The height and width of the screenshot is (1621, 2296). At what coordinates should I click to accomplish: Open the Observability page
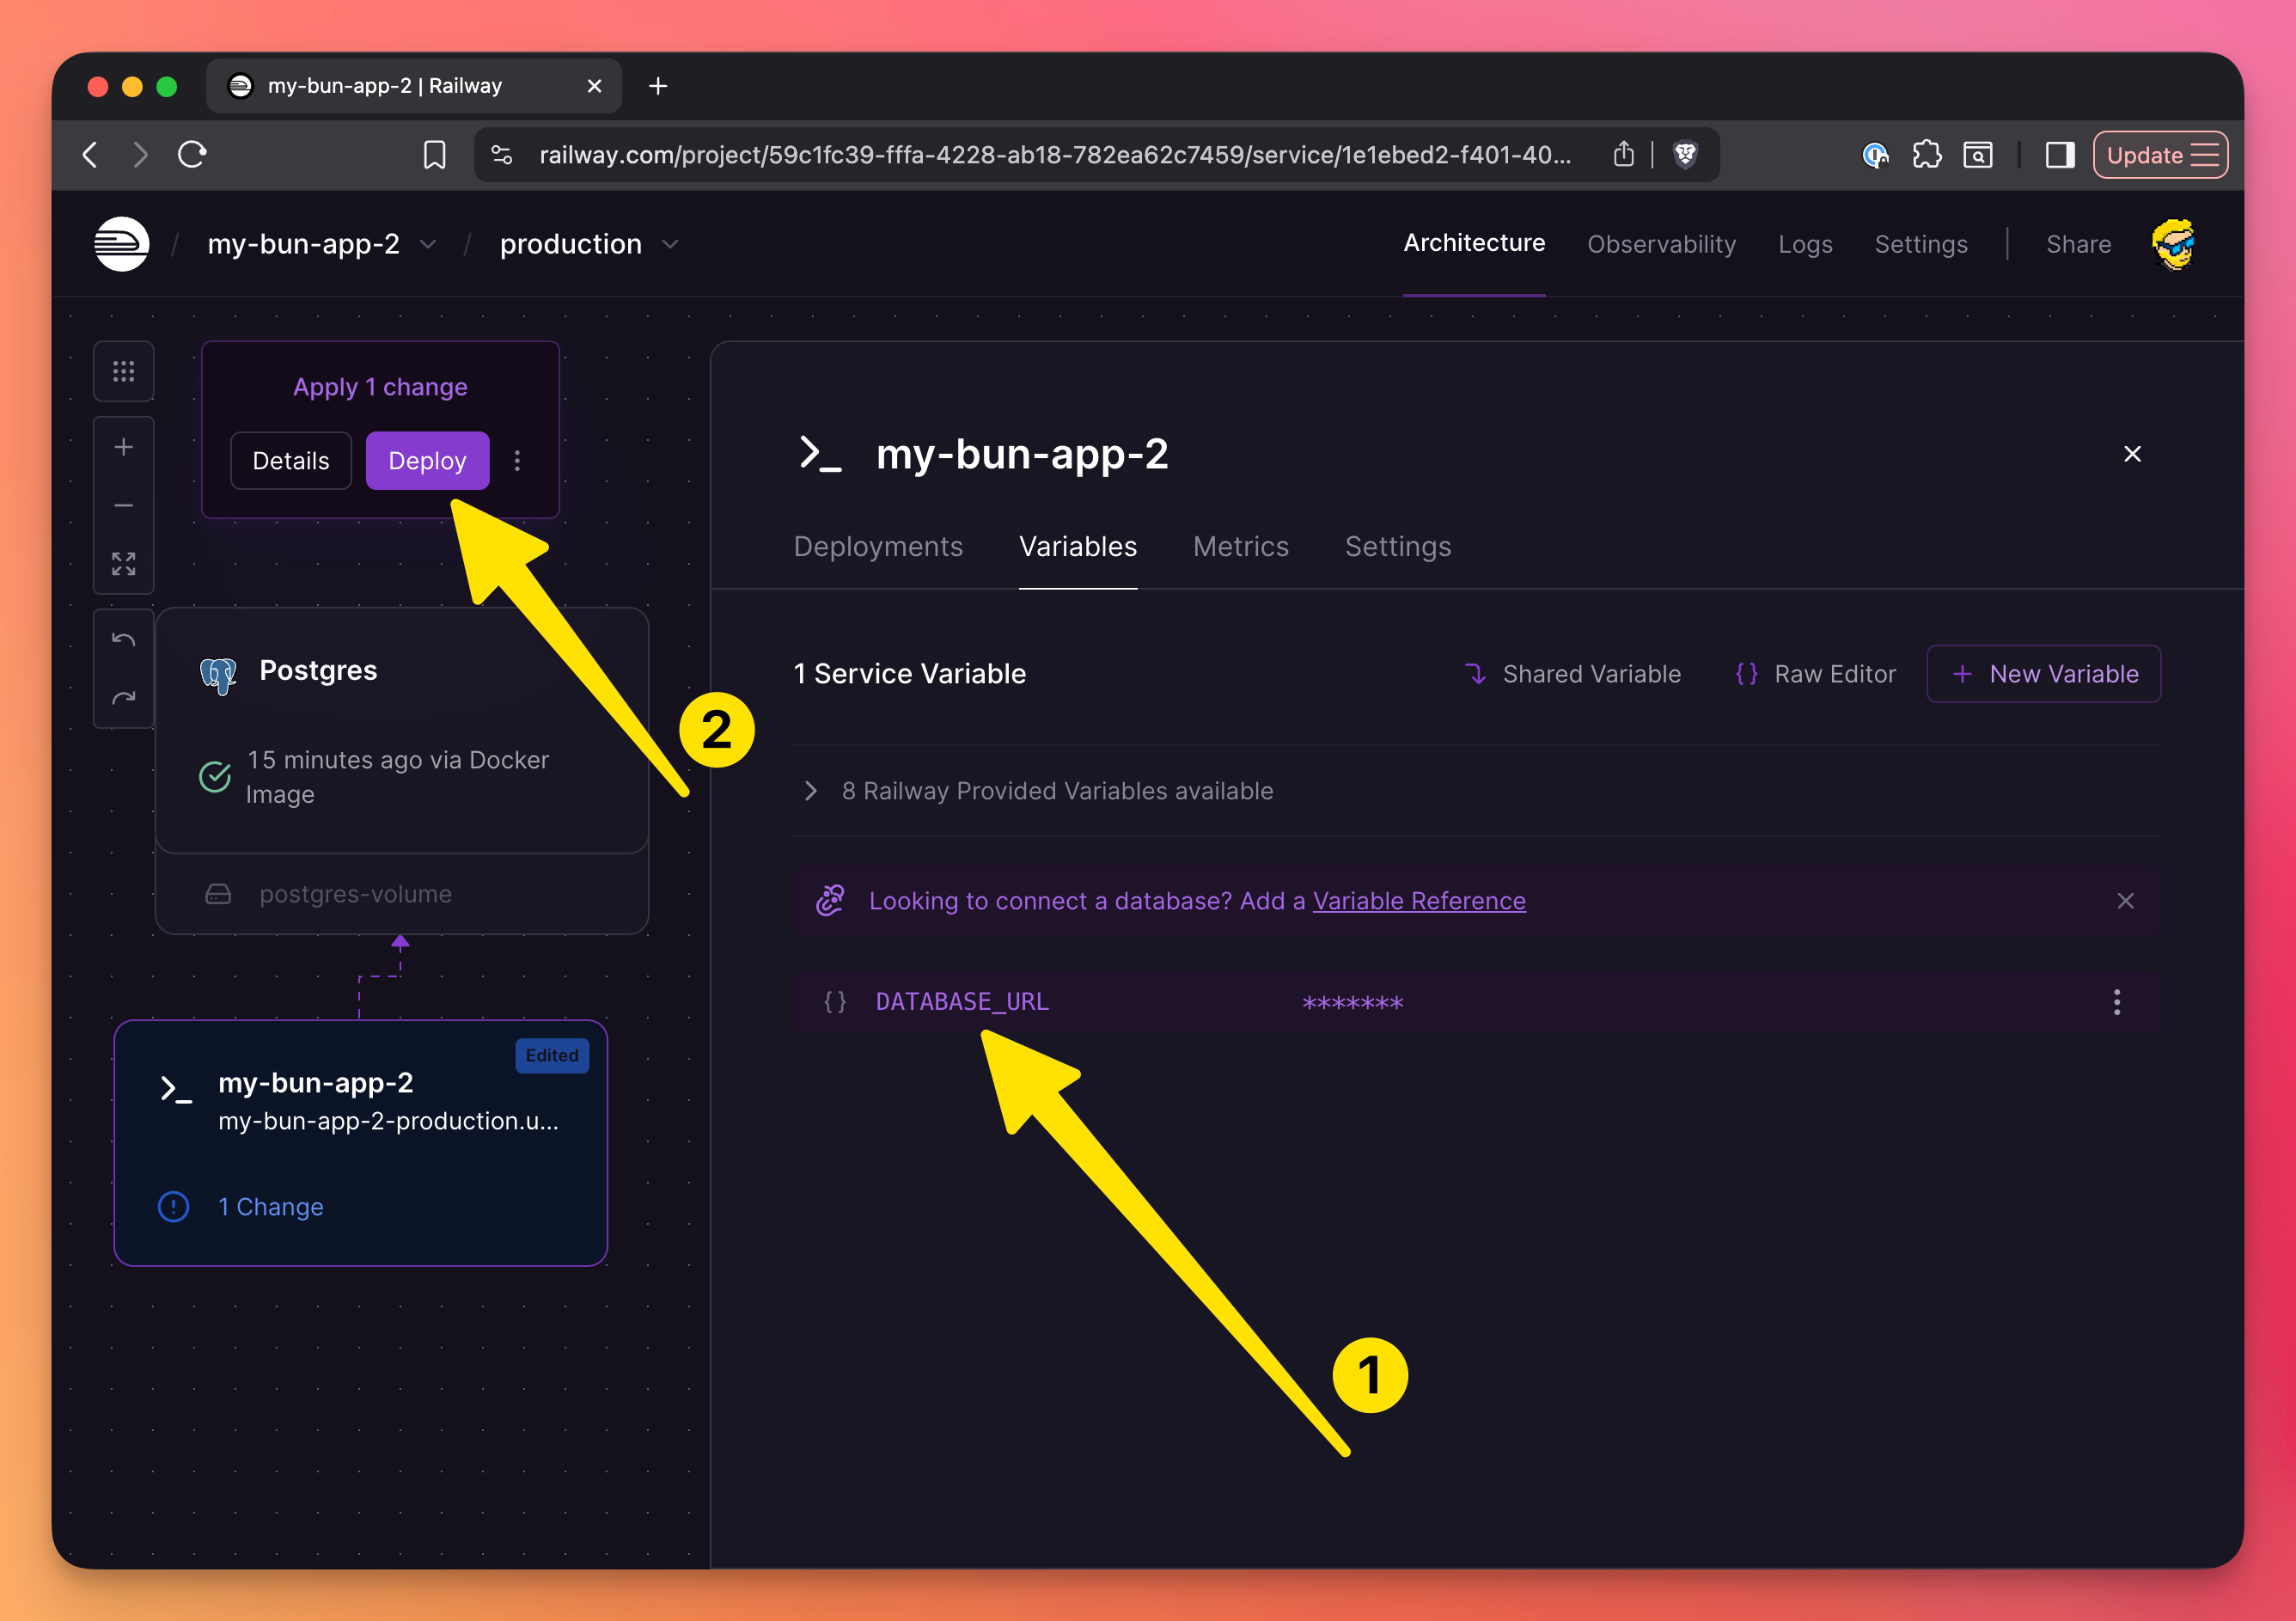point(1660,244)
